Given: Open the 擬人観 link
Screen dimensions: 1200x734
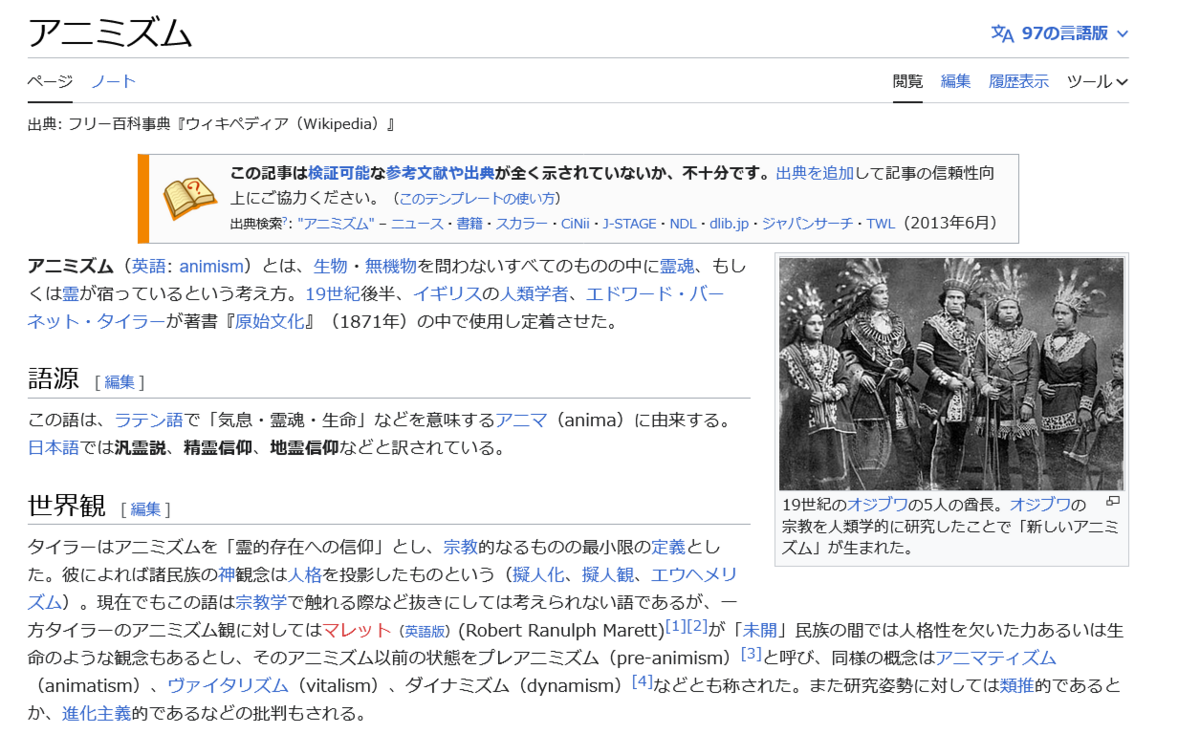Looking at the screenshot, I should pyautogui.click(x=607, y=575).
